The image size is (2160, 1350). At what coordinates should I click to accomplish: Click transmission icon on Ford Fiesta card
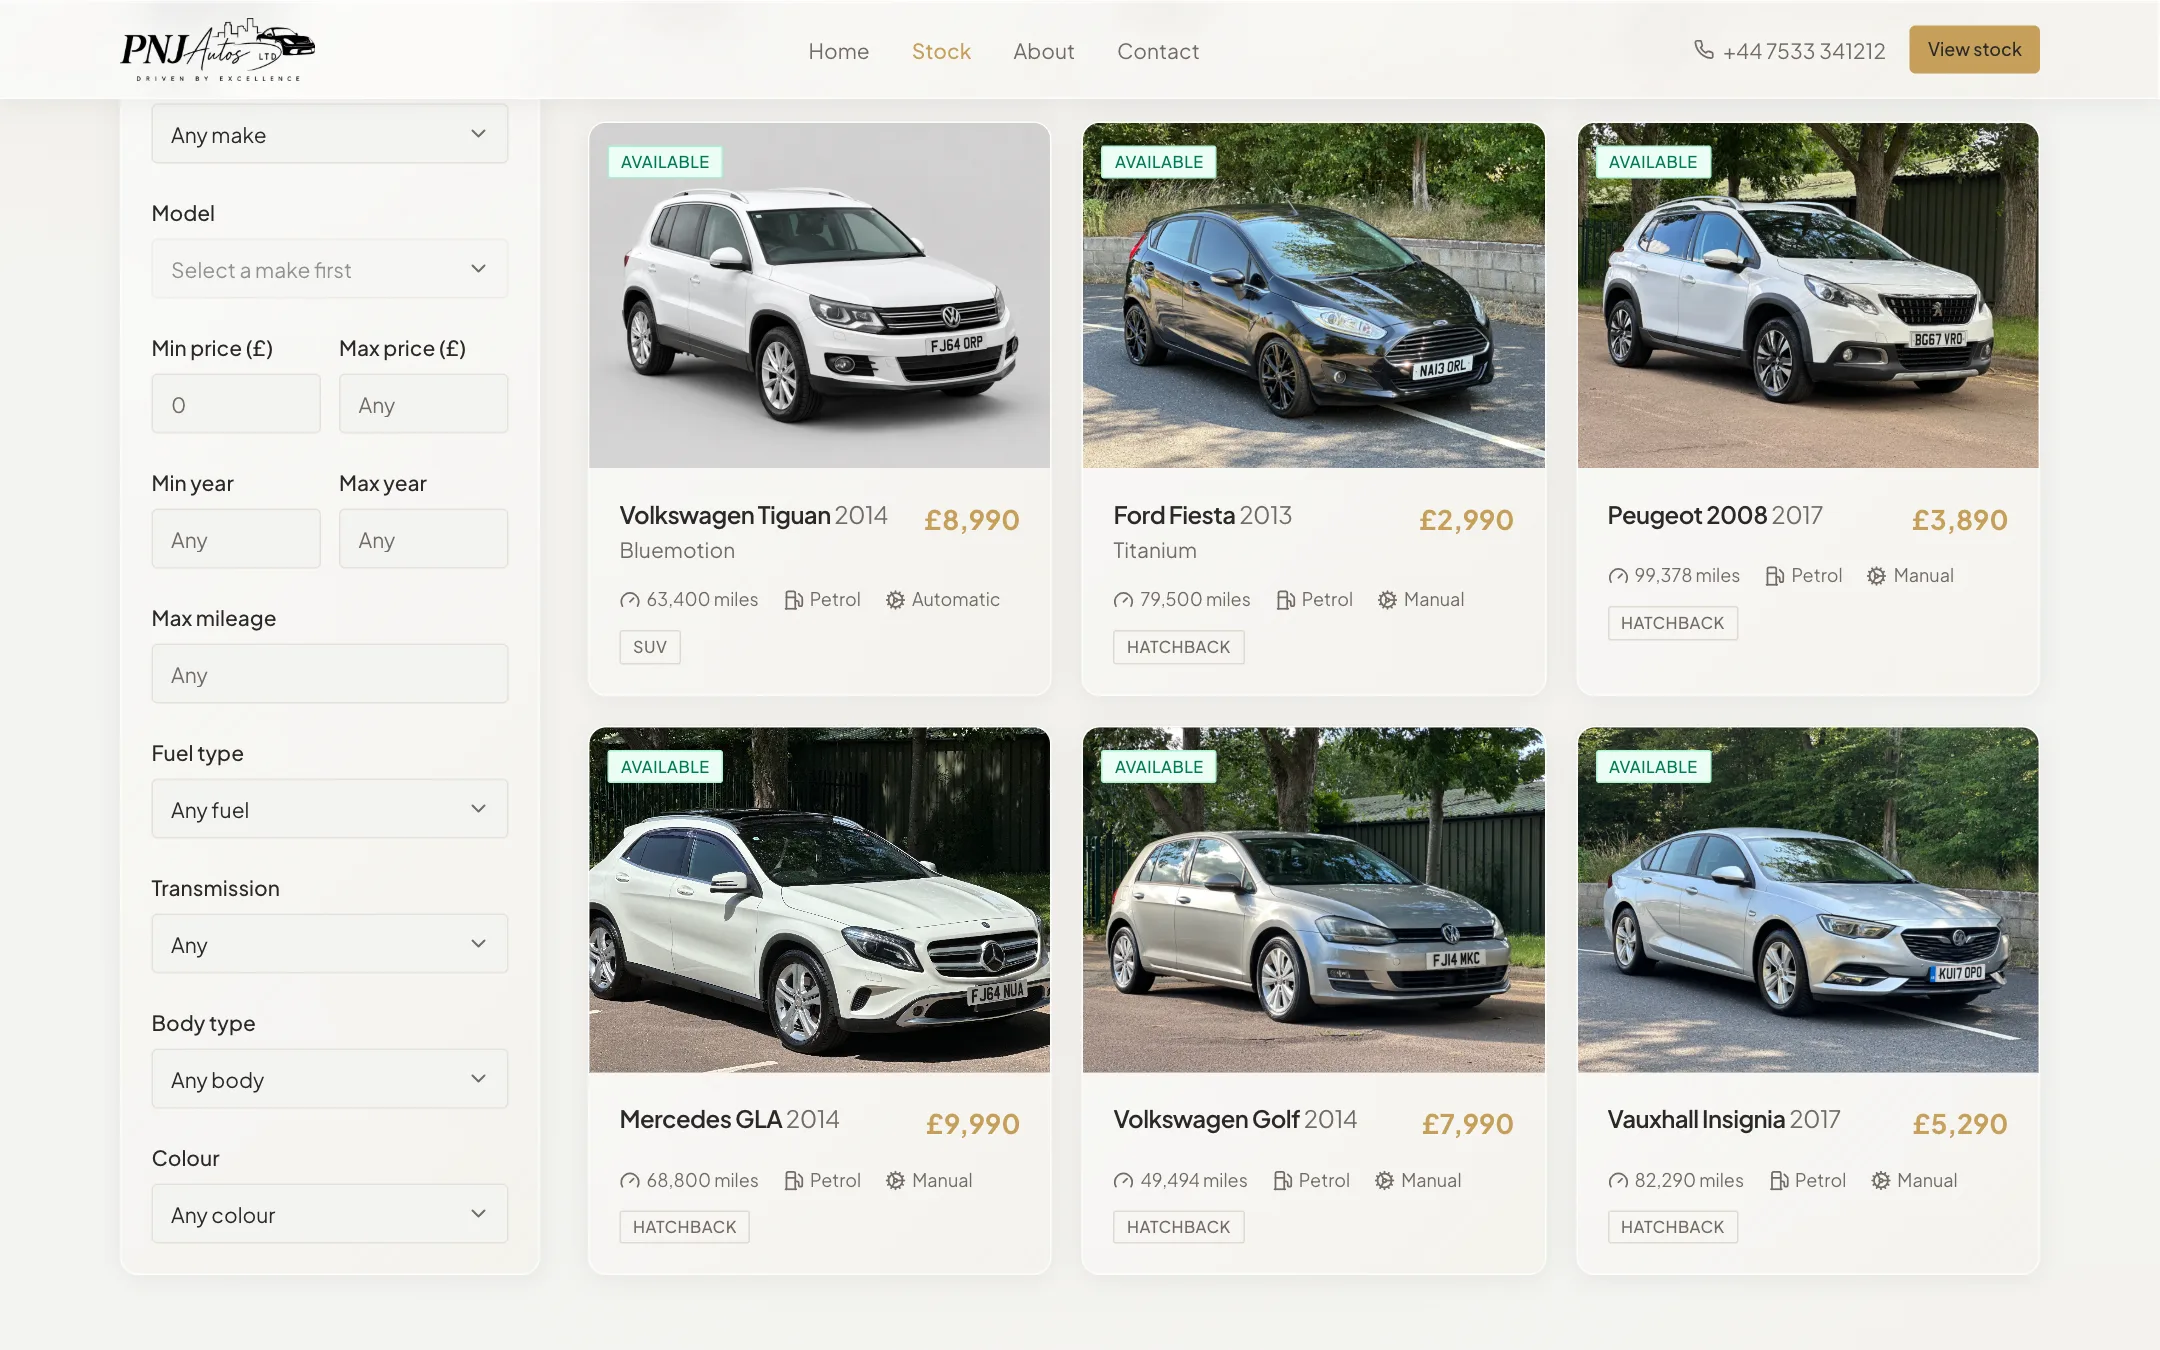[x=1387, y=600]
